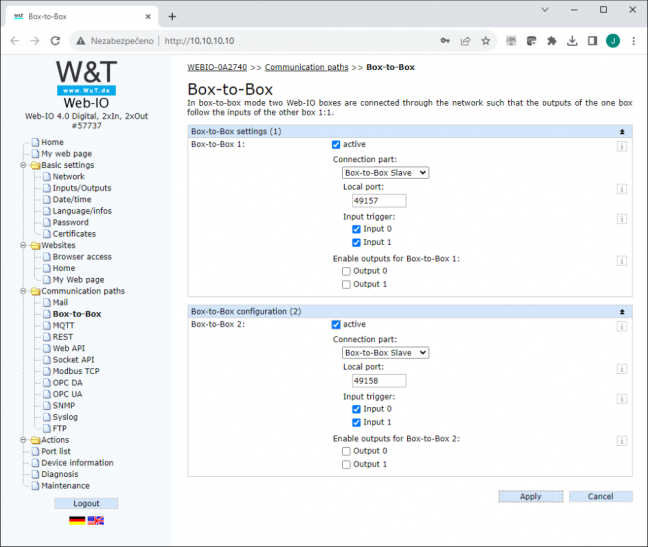
Task: Follow WEBIO-0A2740 breadcrumb link
Action: coord(217,67)
